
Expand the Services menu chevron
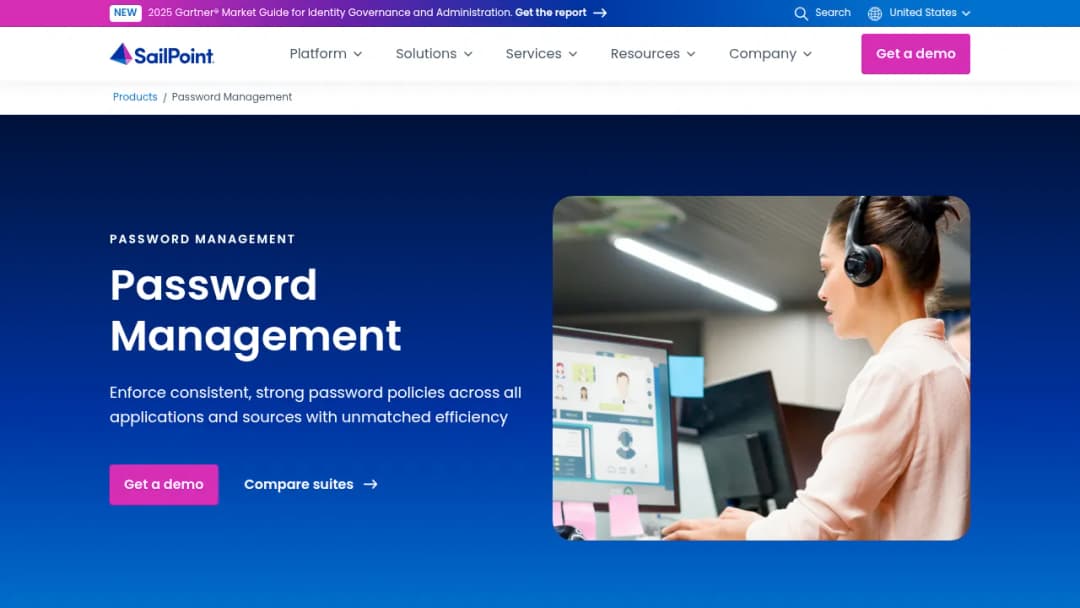(573, 54)
